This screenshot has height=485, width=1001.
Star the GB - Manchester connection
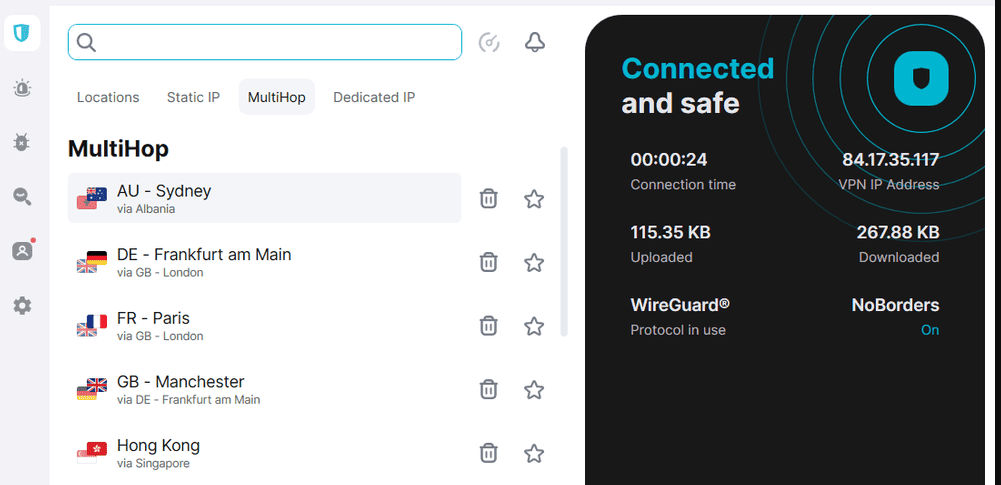pyautogui.click(x=534, y=389)
